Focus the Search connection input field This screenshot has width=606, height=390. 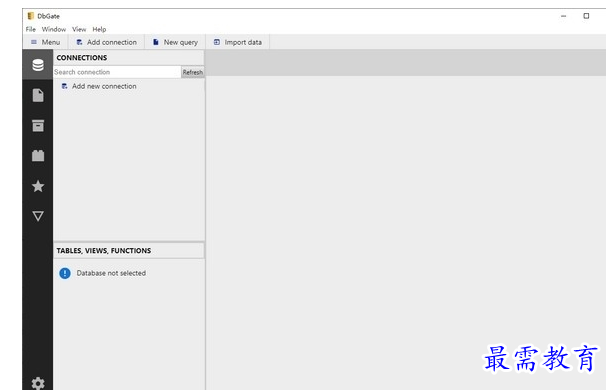tap(117, 72)
